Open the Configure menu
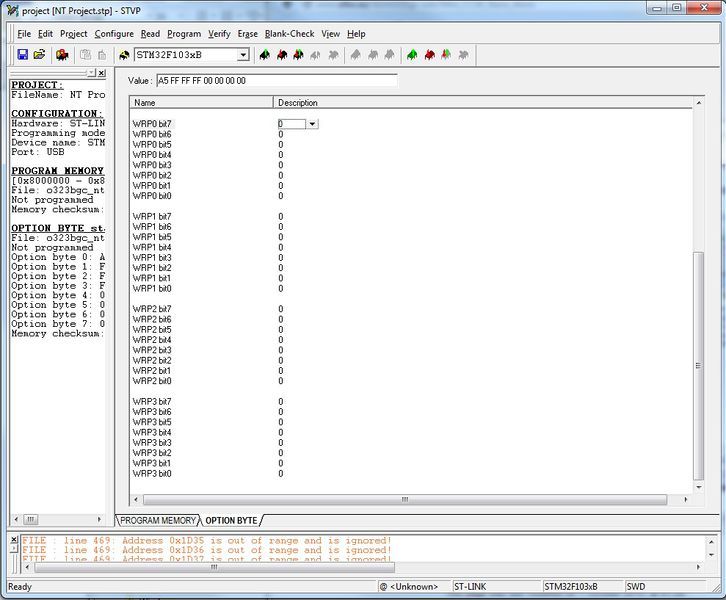The image size is (726, 600). (x=114, y=33)
